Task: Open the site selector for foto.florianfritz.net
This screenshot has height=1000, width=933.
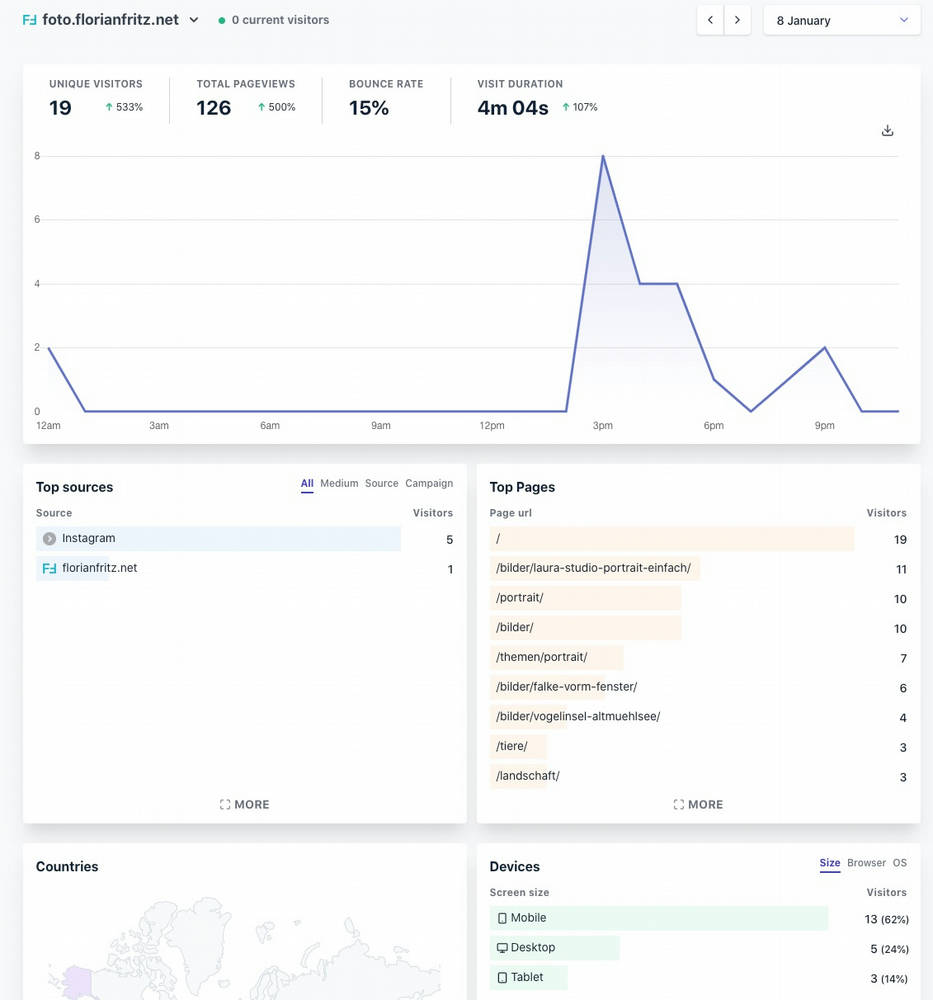Action: (193, 18)
